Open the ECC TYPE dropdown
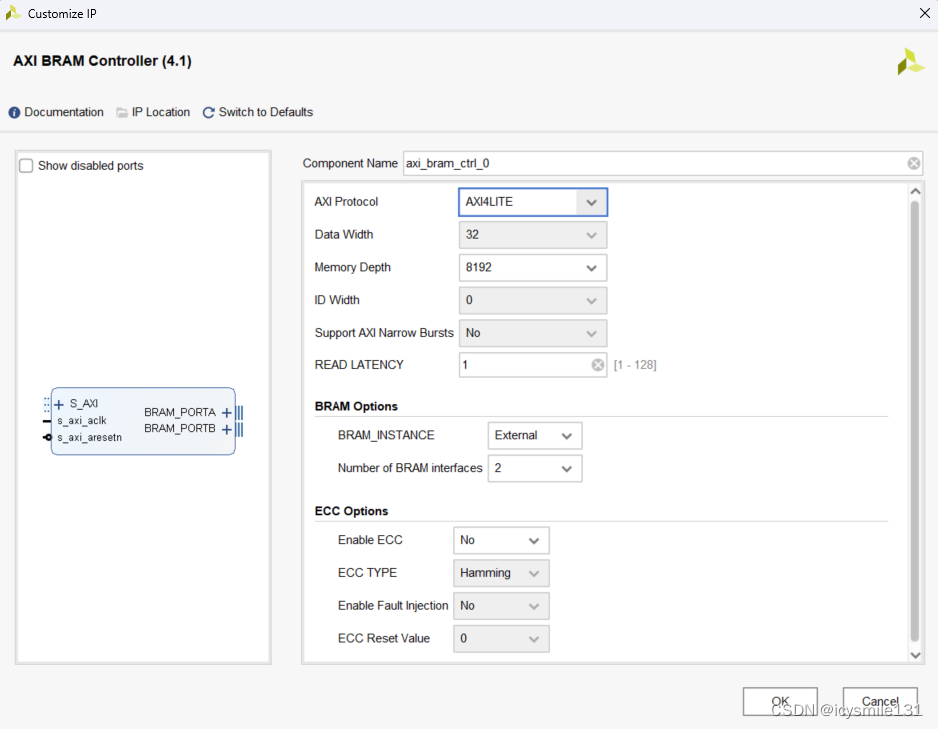938x729 pixels. click(x=501, y=574)
